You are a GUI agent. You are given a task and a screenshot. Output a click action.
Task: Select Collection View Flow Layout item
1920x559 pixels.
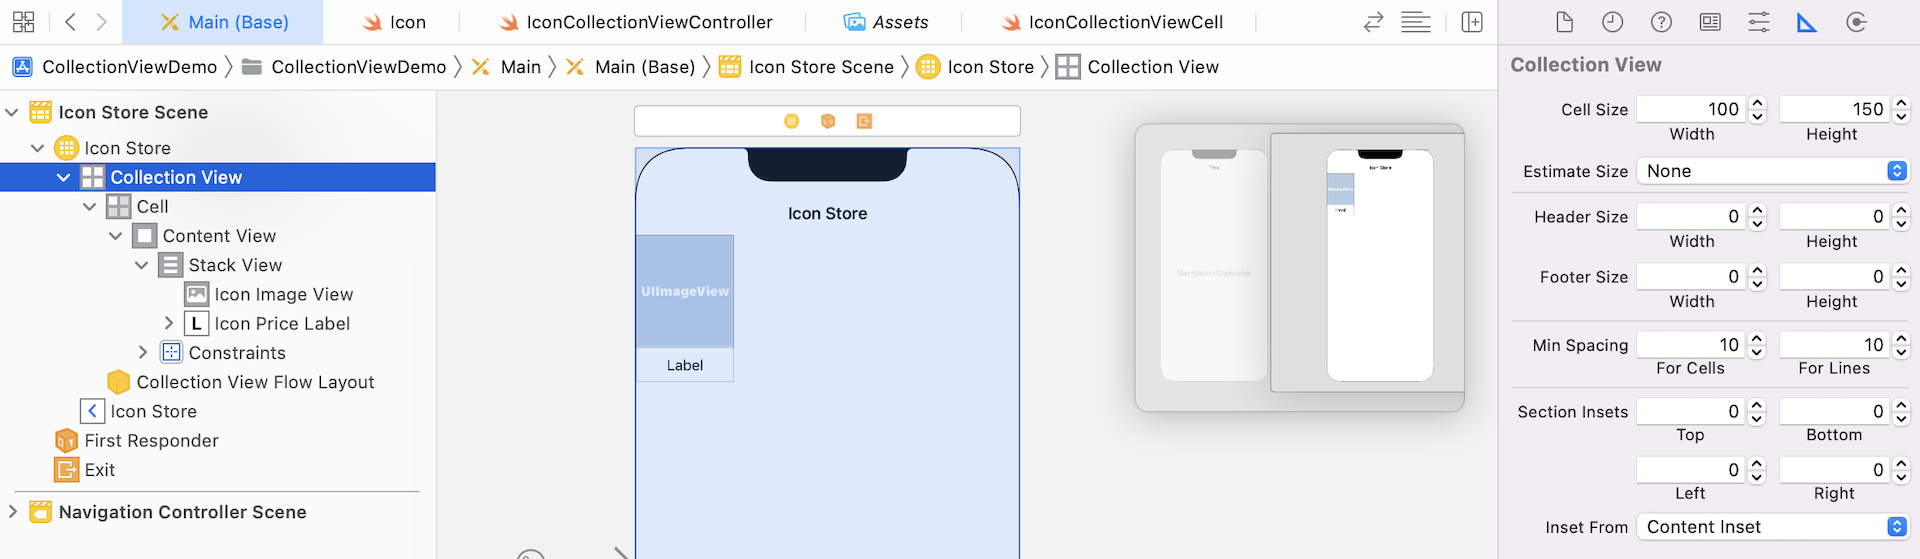(255, 382)
